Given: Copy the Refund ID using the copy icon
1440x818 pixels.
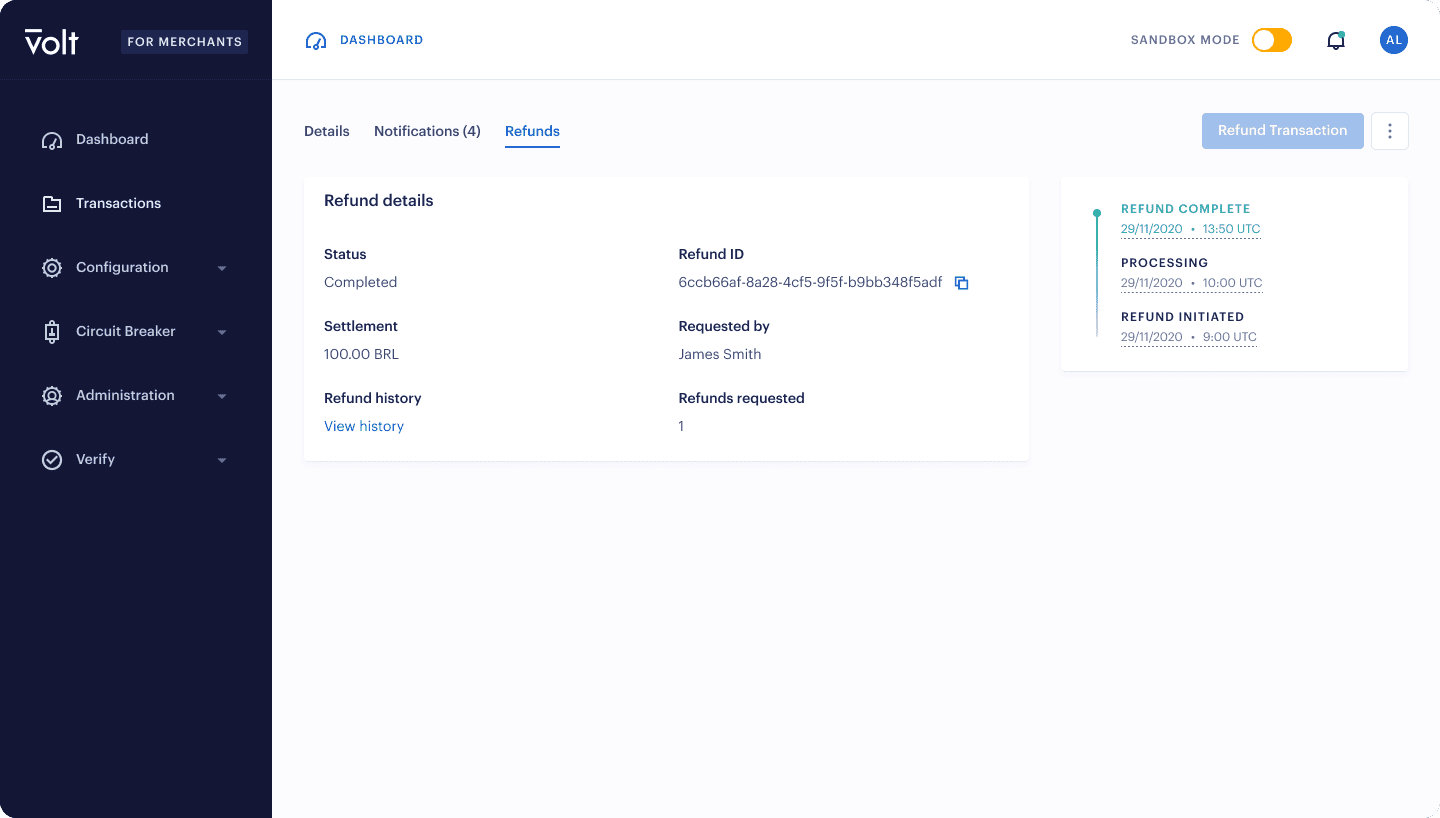Looking at the screenshot, I should point(961,283).
